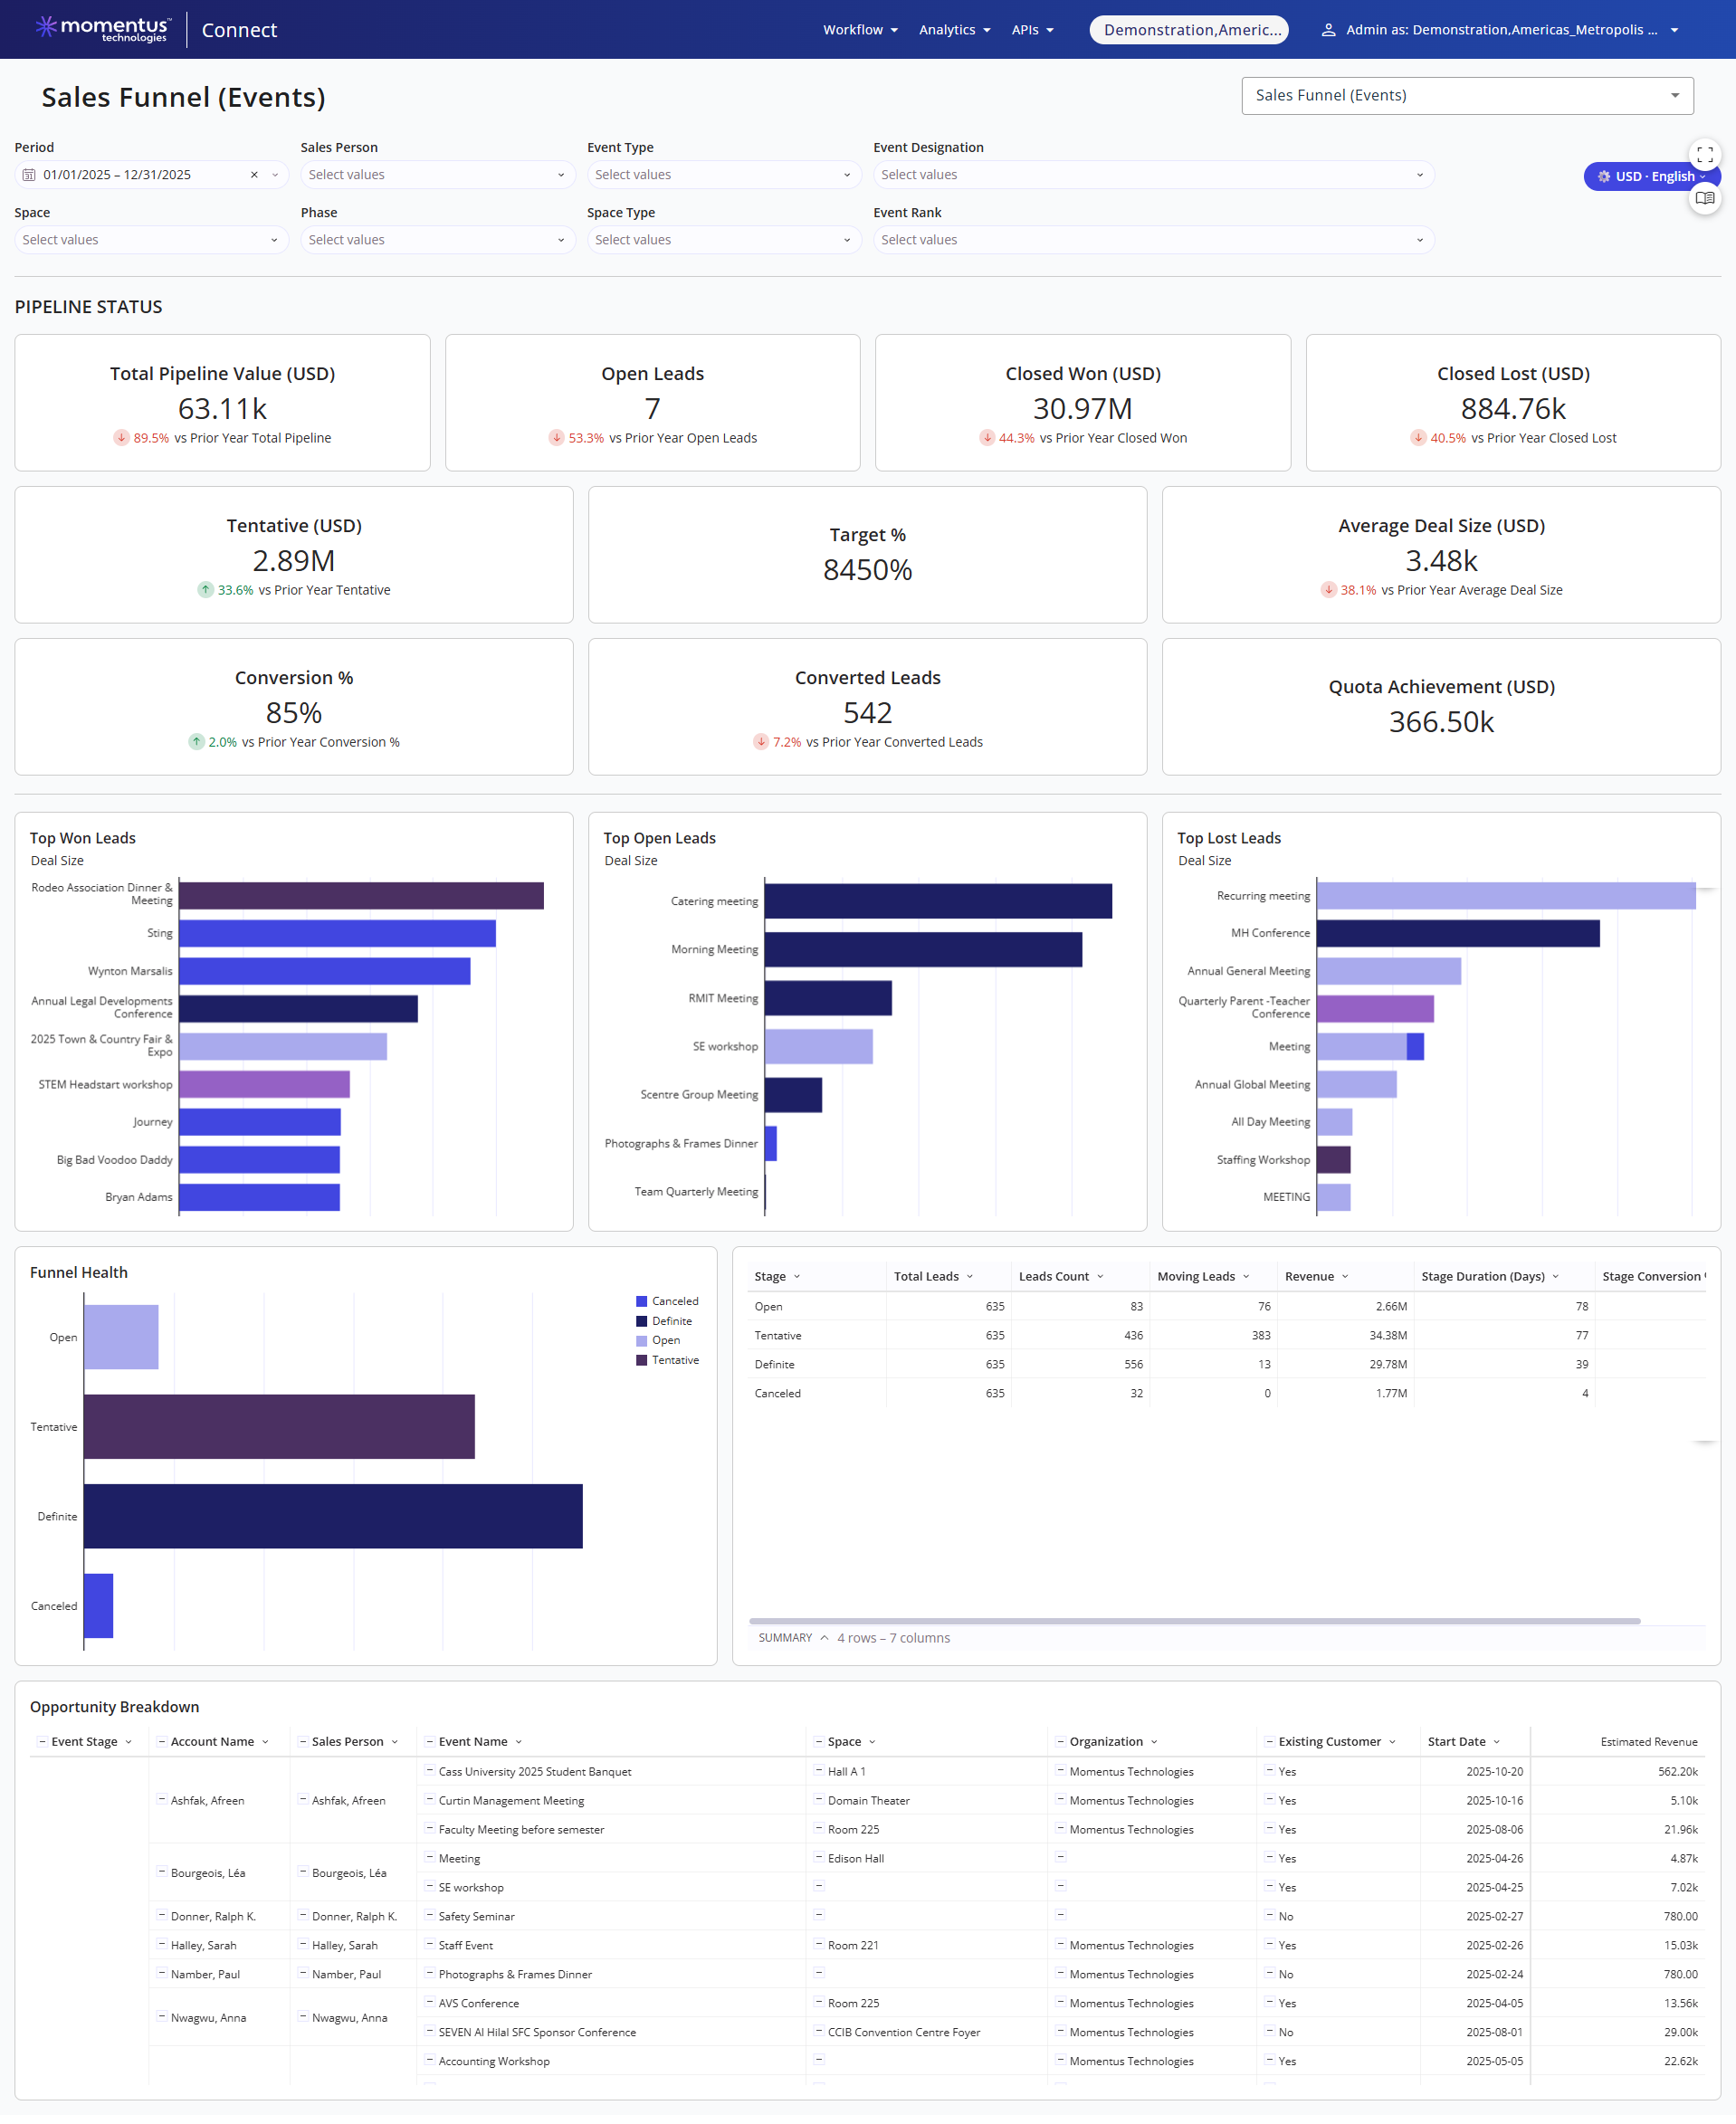Click down-arrow icon on Average Deal Size trend
Viewport: 1736px width, 2124px height.
[1329, 589]
